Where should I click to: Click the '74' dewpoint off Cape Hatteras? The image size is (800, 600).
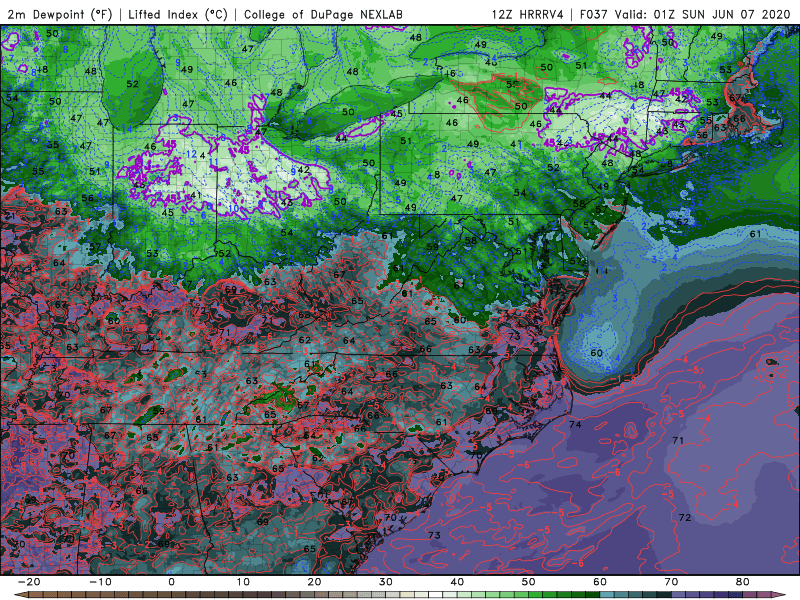tap(575, 424)
